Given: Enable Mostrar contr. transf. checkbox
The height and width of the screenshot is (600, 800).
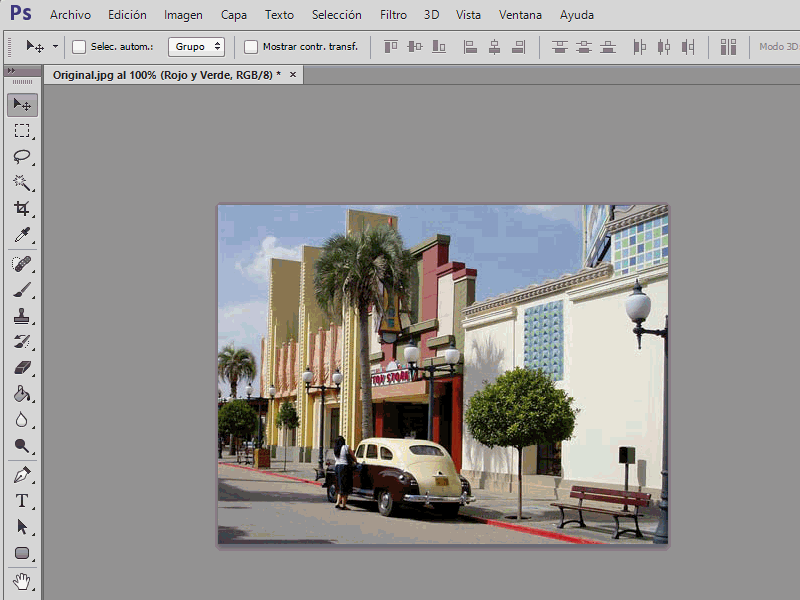Looking at the screenshot, I should click(251, 47).
